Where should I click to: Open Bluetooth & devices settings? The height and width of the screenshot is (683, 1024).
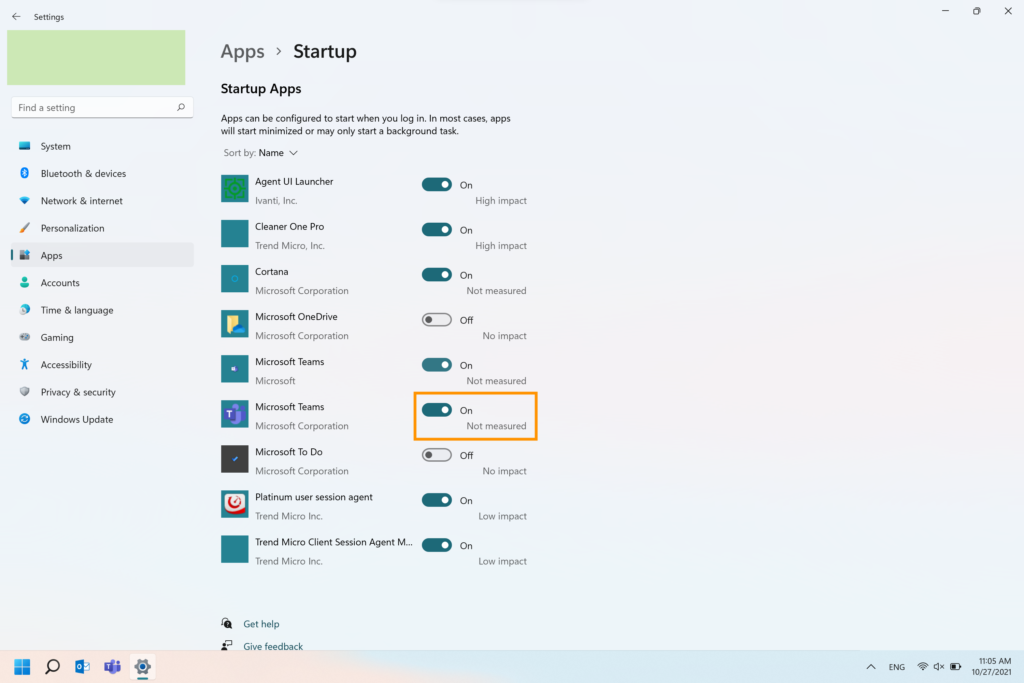point(83,173)
